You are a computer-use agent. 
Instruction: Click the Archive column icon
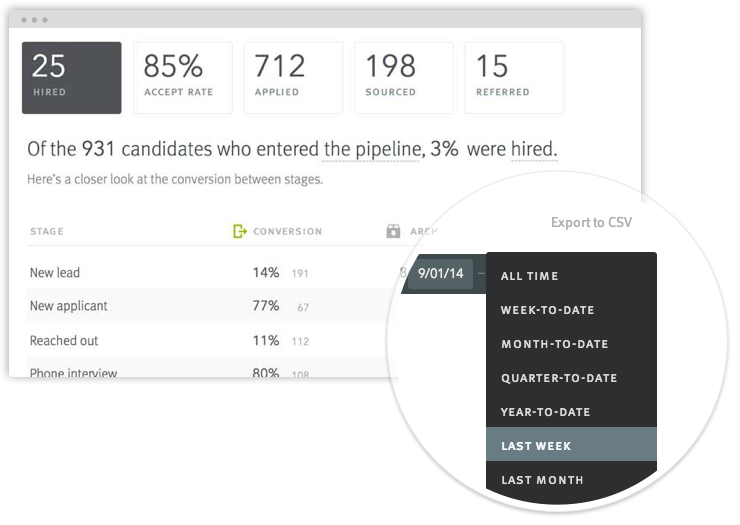tap(394, 232)
